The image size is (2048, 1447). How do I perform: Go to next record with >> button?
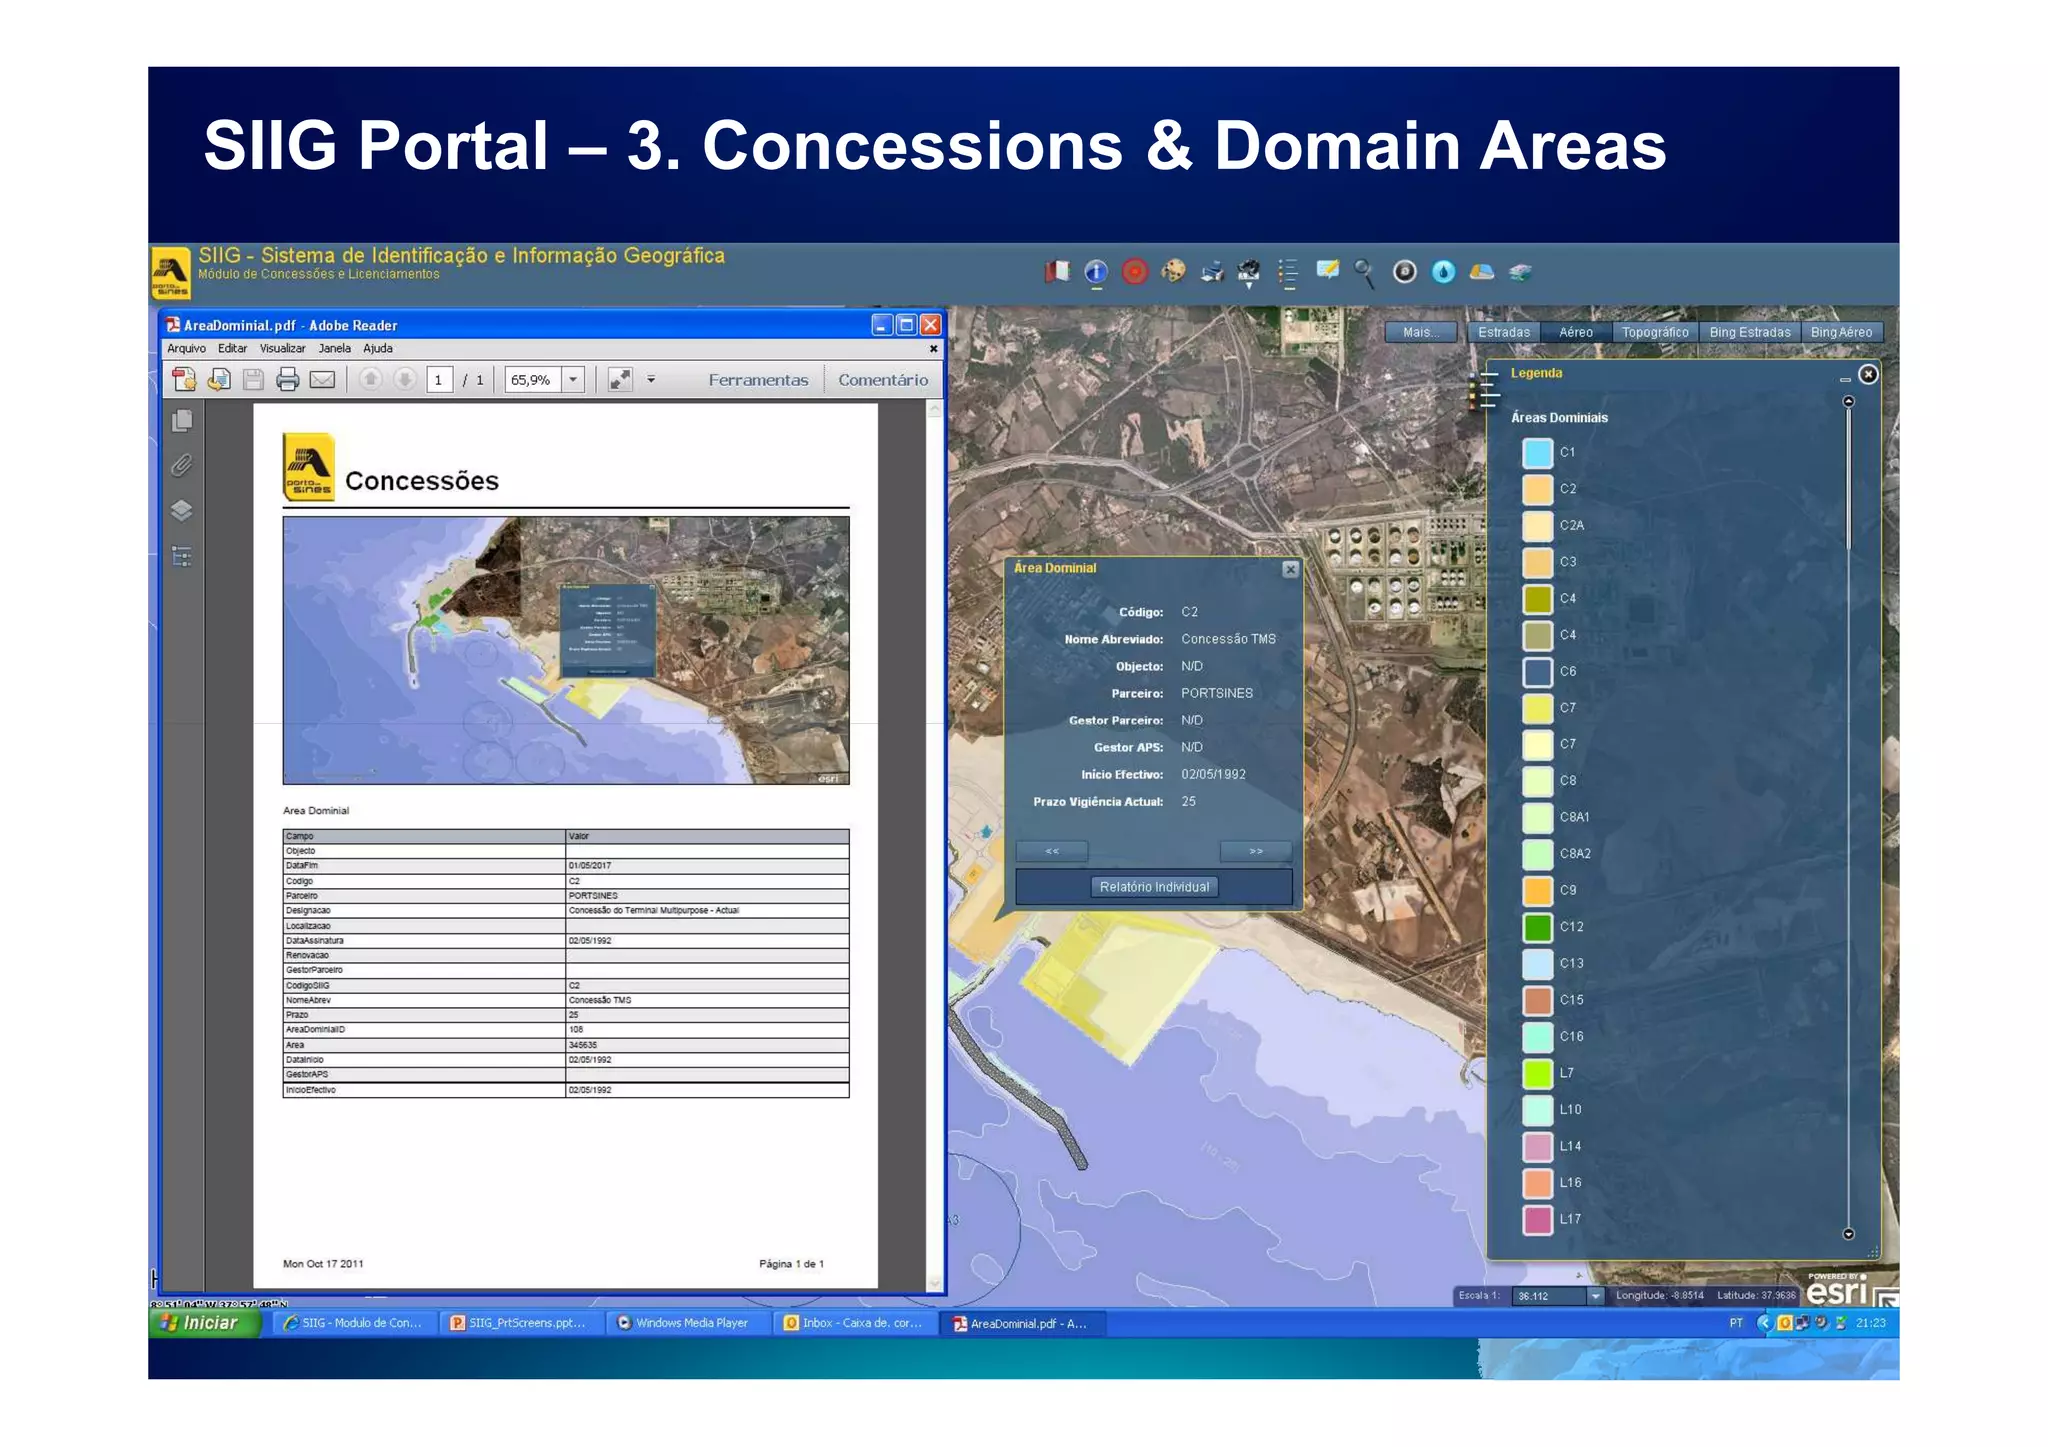click(x=1256, y=851)
